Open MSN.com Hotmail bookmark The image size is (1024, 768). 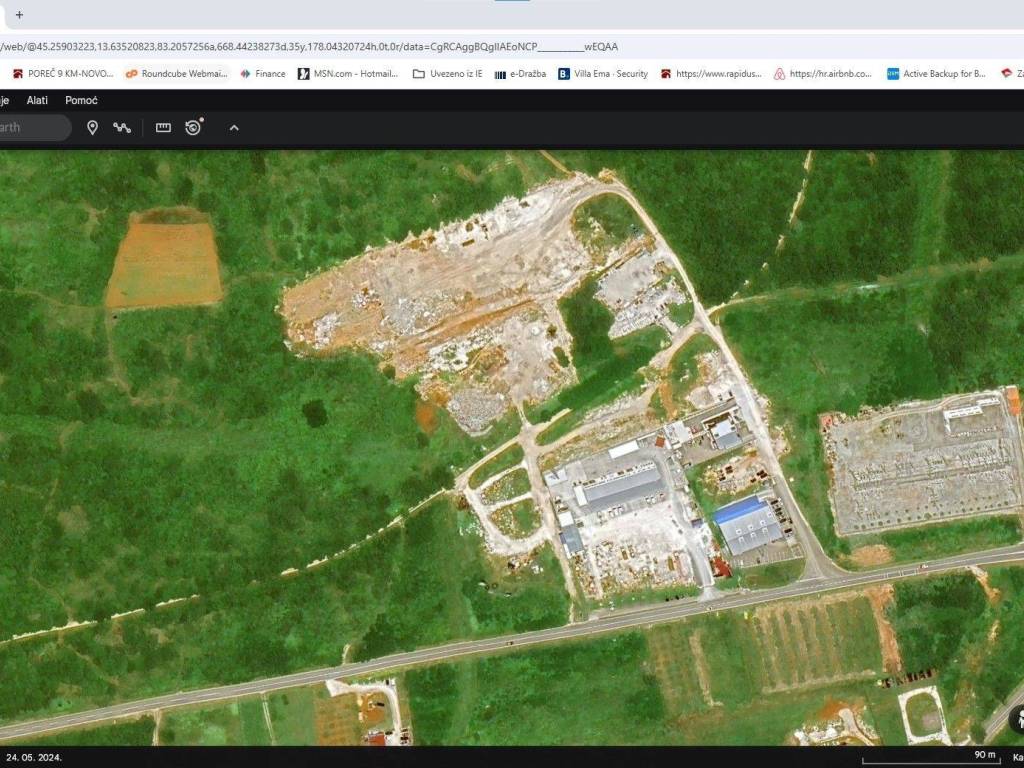(x=348, y=73)
